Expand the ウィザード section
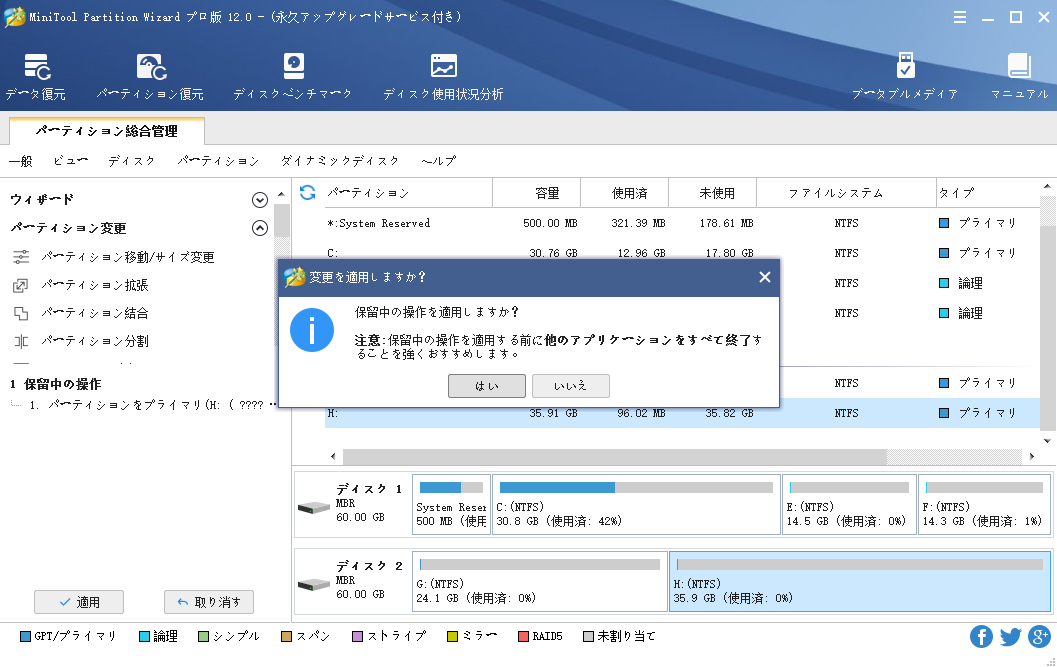The image size is (1057, 667). tap(260, 200)
